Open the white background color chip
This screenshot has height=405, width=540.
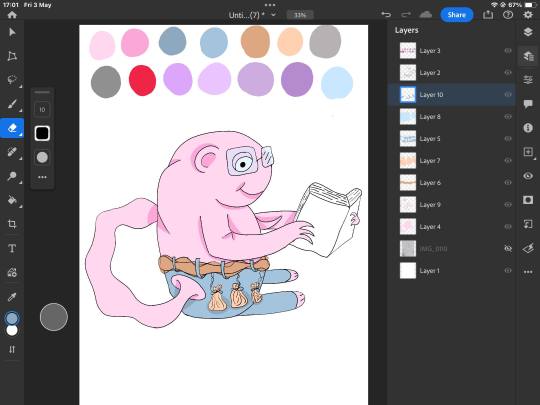click(x=12, y=330)
